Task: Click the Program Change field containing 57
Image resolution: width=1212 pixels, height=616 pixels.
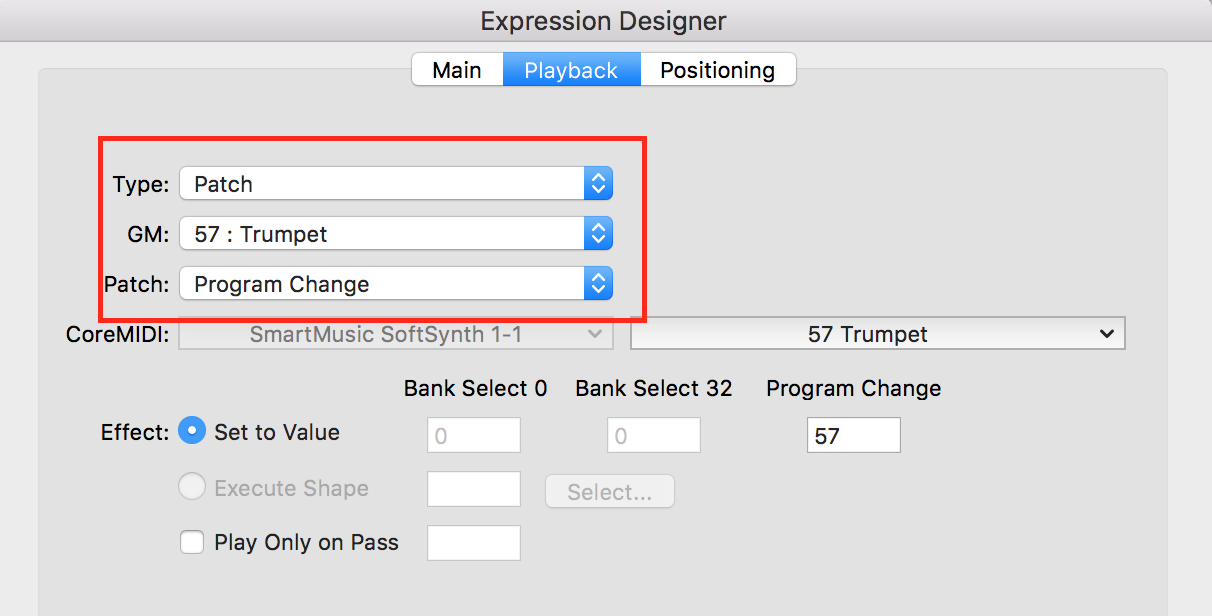Action: click(853, 435)
